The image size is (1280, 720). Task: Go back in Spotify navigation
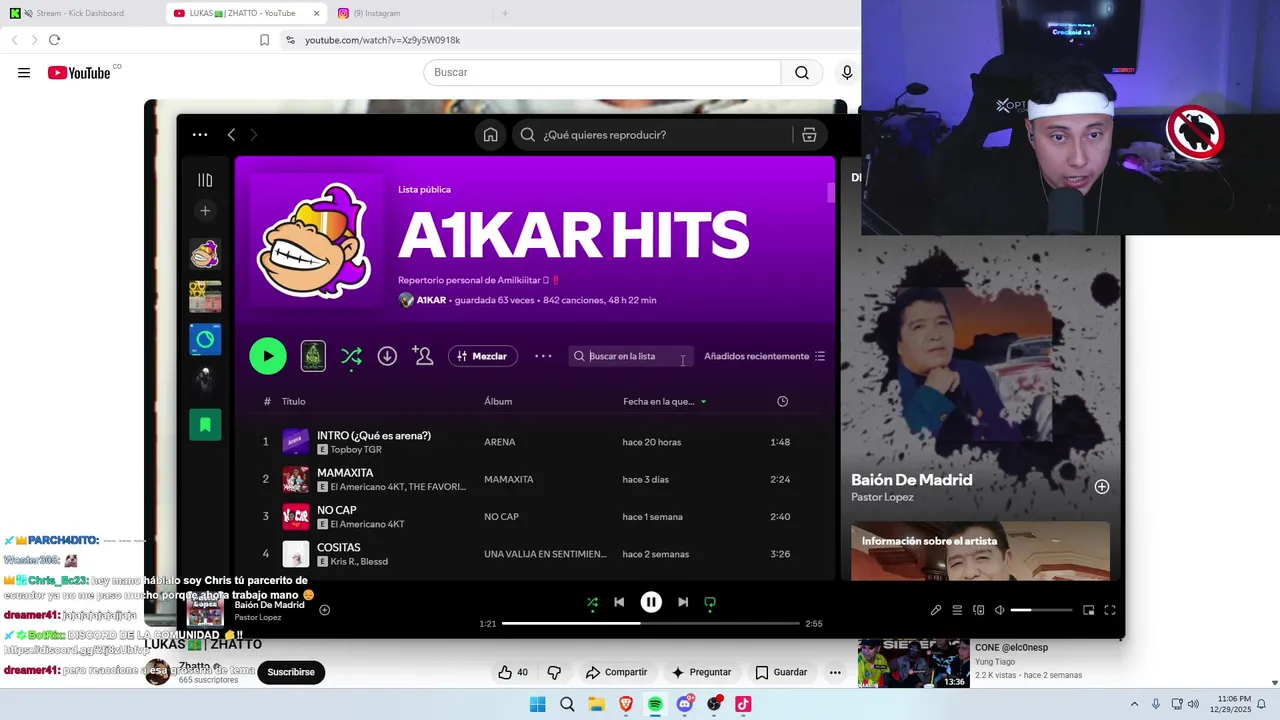pyautogui.click(x=231, y=135)
